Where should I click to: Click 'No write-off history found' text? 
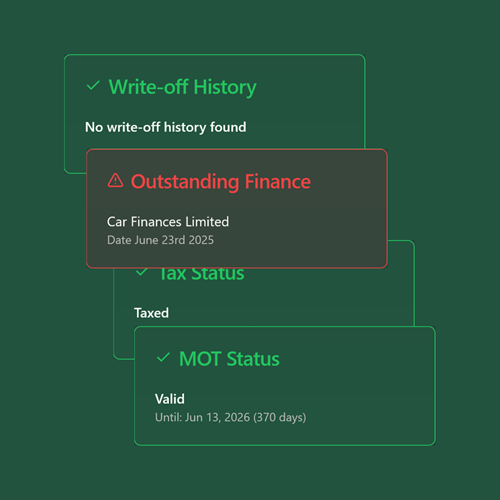[166, 127]
